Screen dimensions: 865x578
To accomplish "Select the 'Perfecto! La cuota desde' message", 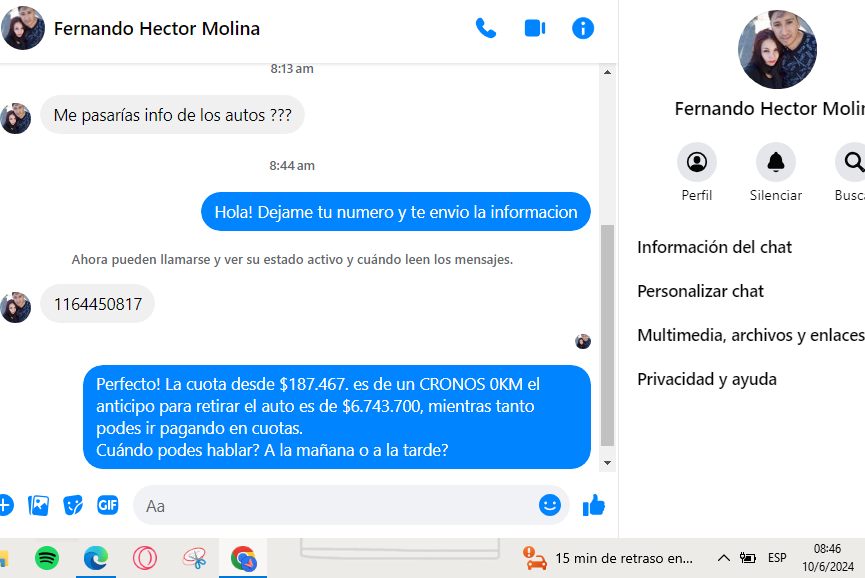I will pos(337,417).
